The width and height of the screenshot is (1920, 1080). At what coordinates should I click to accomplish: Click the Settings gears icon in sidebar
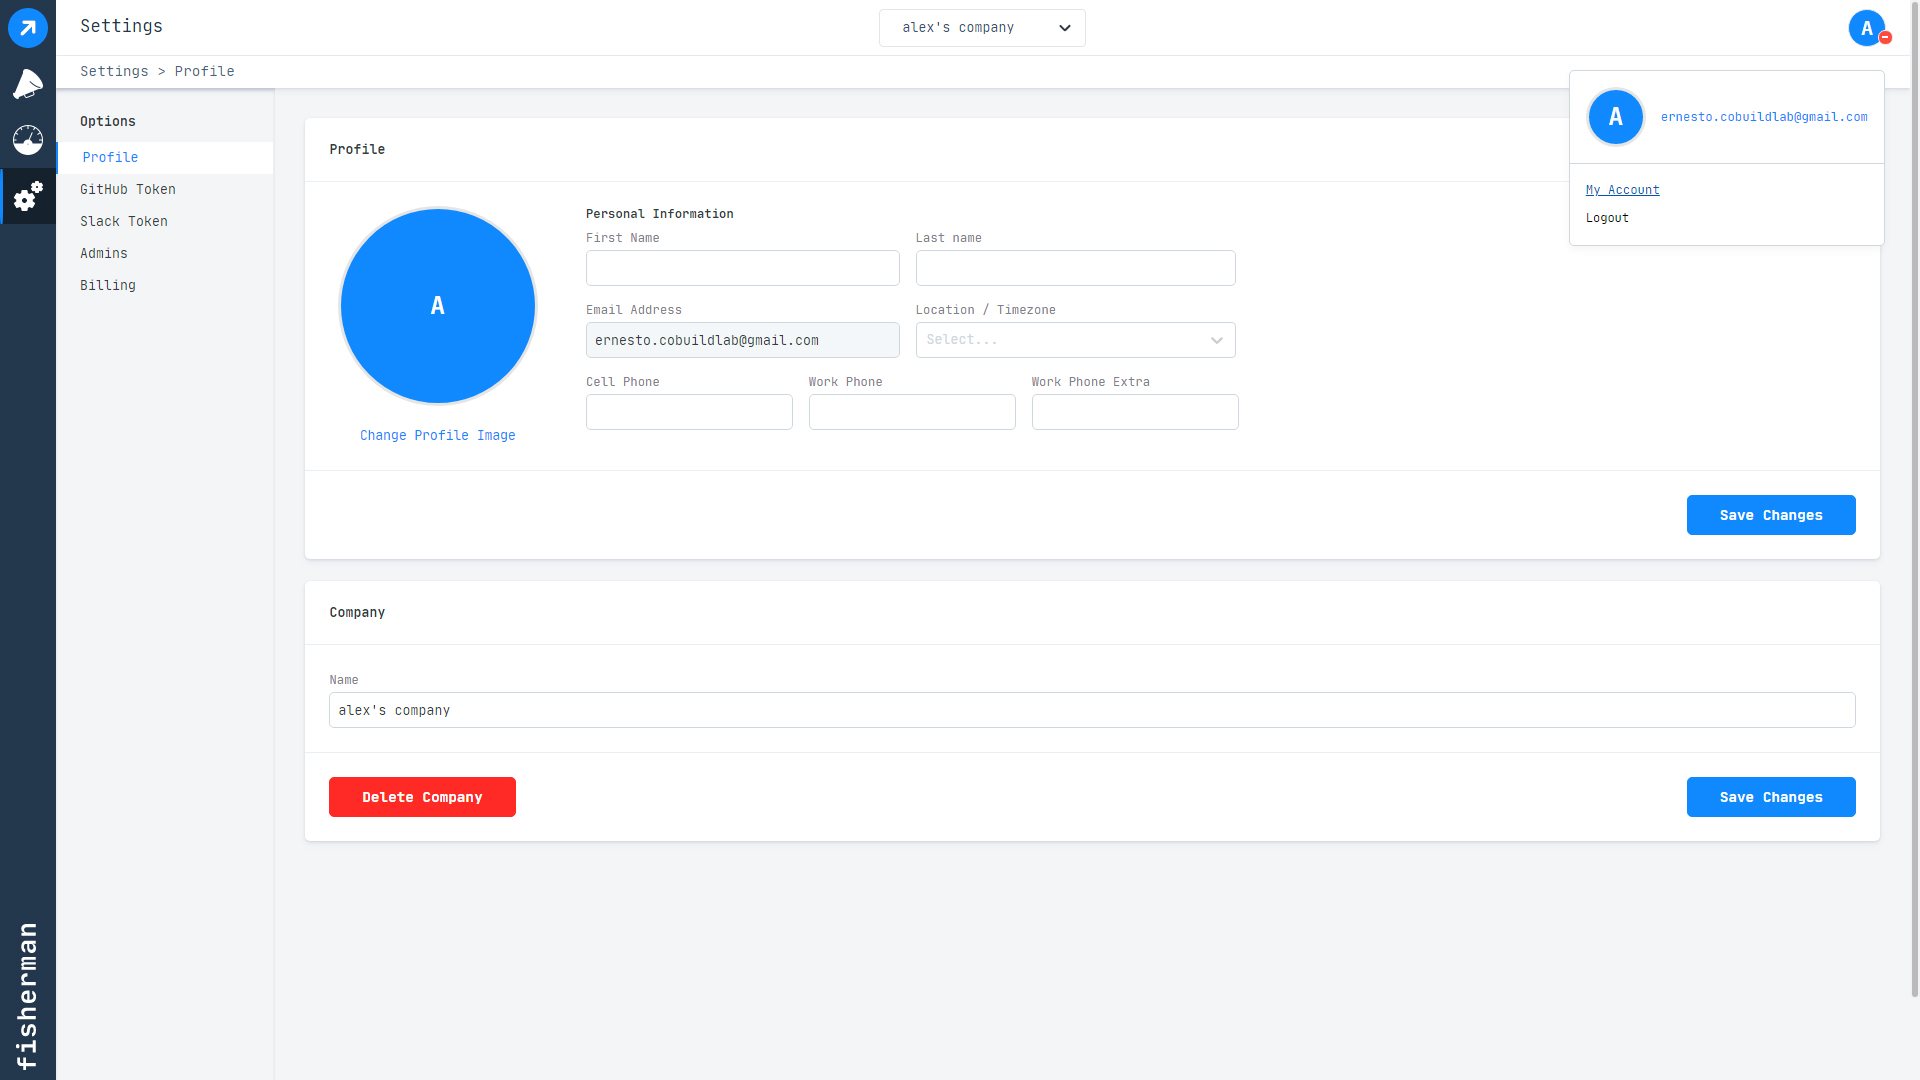click(27, 196)
